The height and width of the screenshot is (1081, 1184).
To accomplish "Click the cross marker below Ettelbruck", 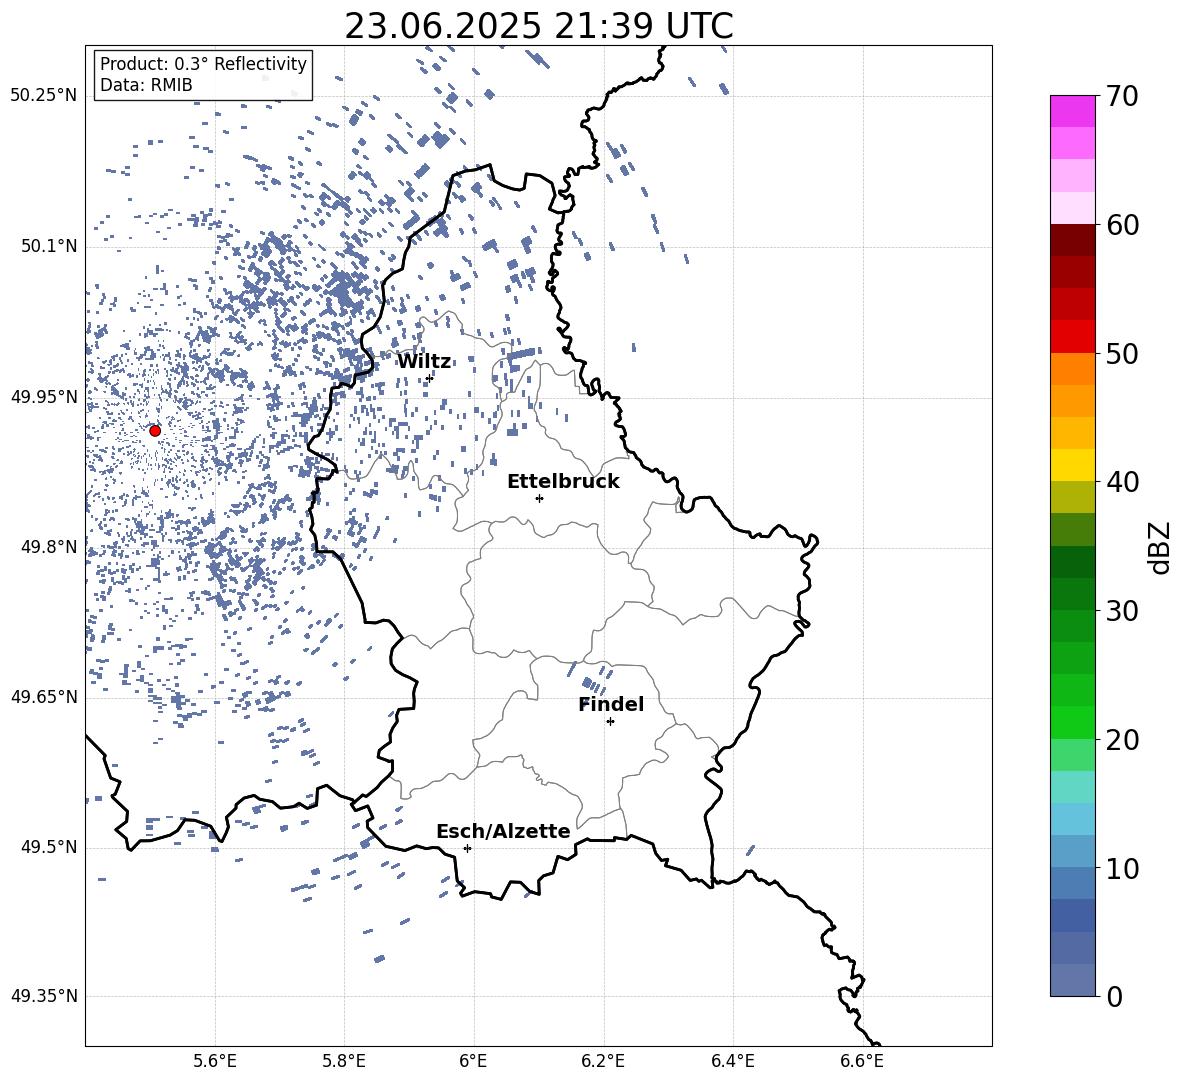I will [539, 498].
